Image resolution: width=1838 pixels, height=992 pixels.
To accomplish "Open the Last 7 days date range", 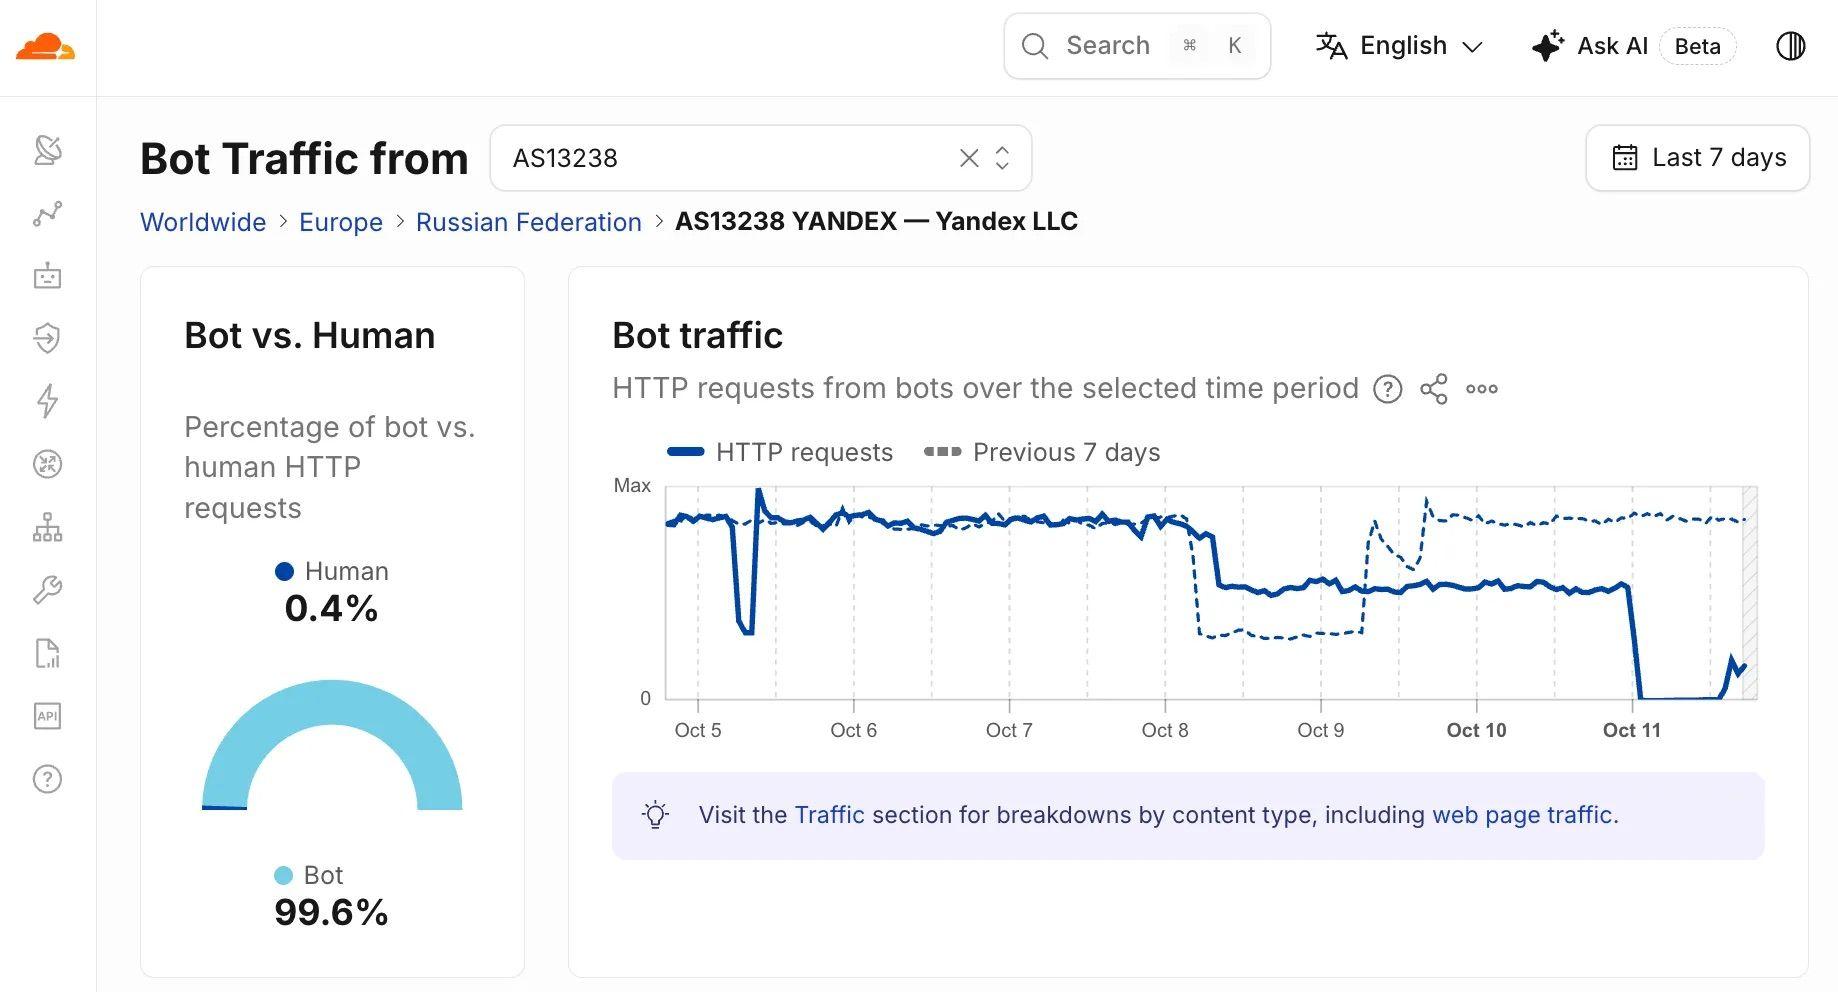I will point(1698,158).
